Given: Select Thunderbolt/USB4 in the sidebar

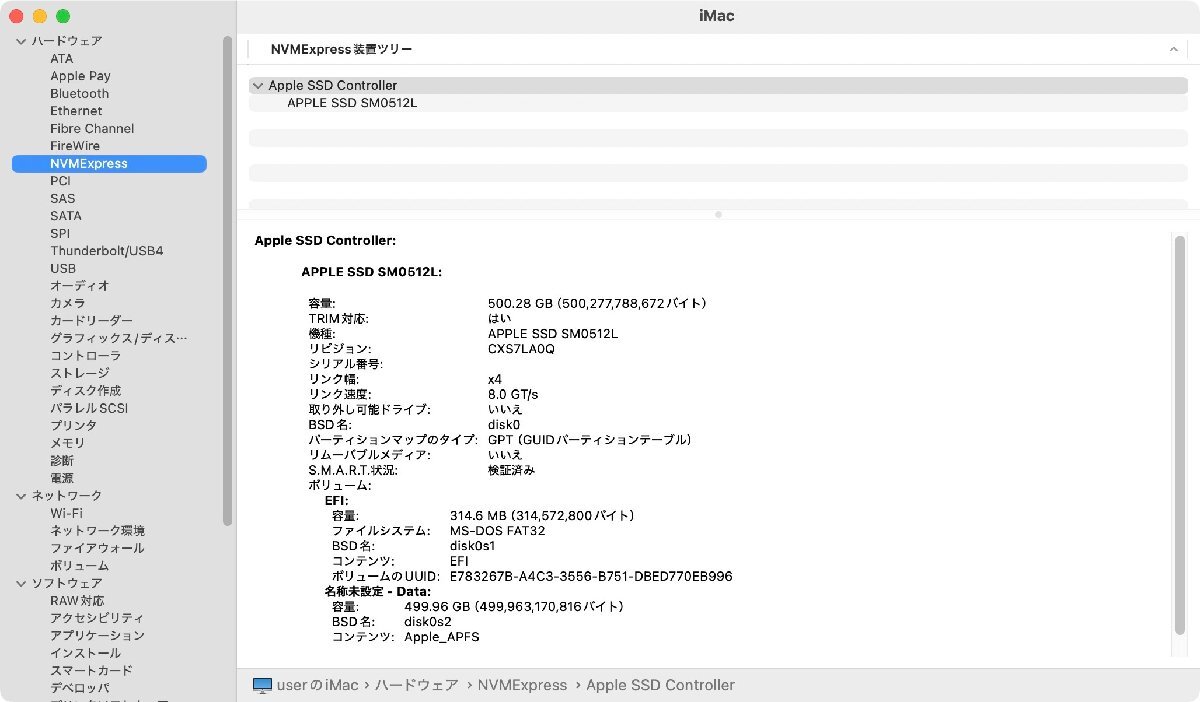Looking at the screenshot, I should tap(106, 251).
